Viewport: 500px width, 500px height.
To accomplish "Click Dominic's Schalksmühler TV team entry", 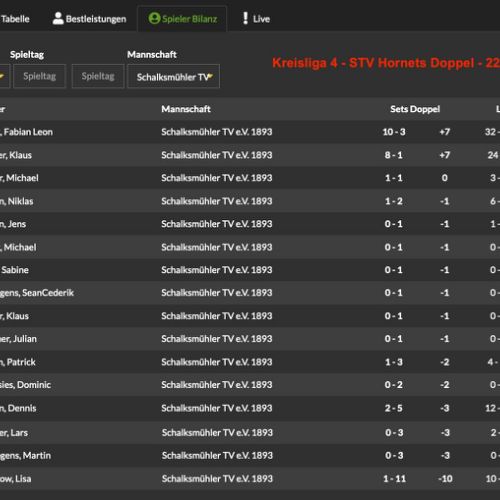I will coord(217,385).
